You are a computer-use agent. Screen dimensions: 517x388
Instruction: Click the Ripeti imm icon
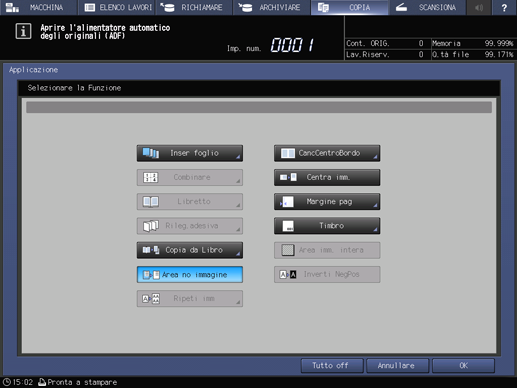pyautogui.click(x=151, y=299)
